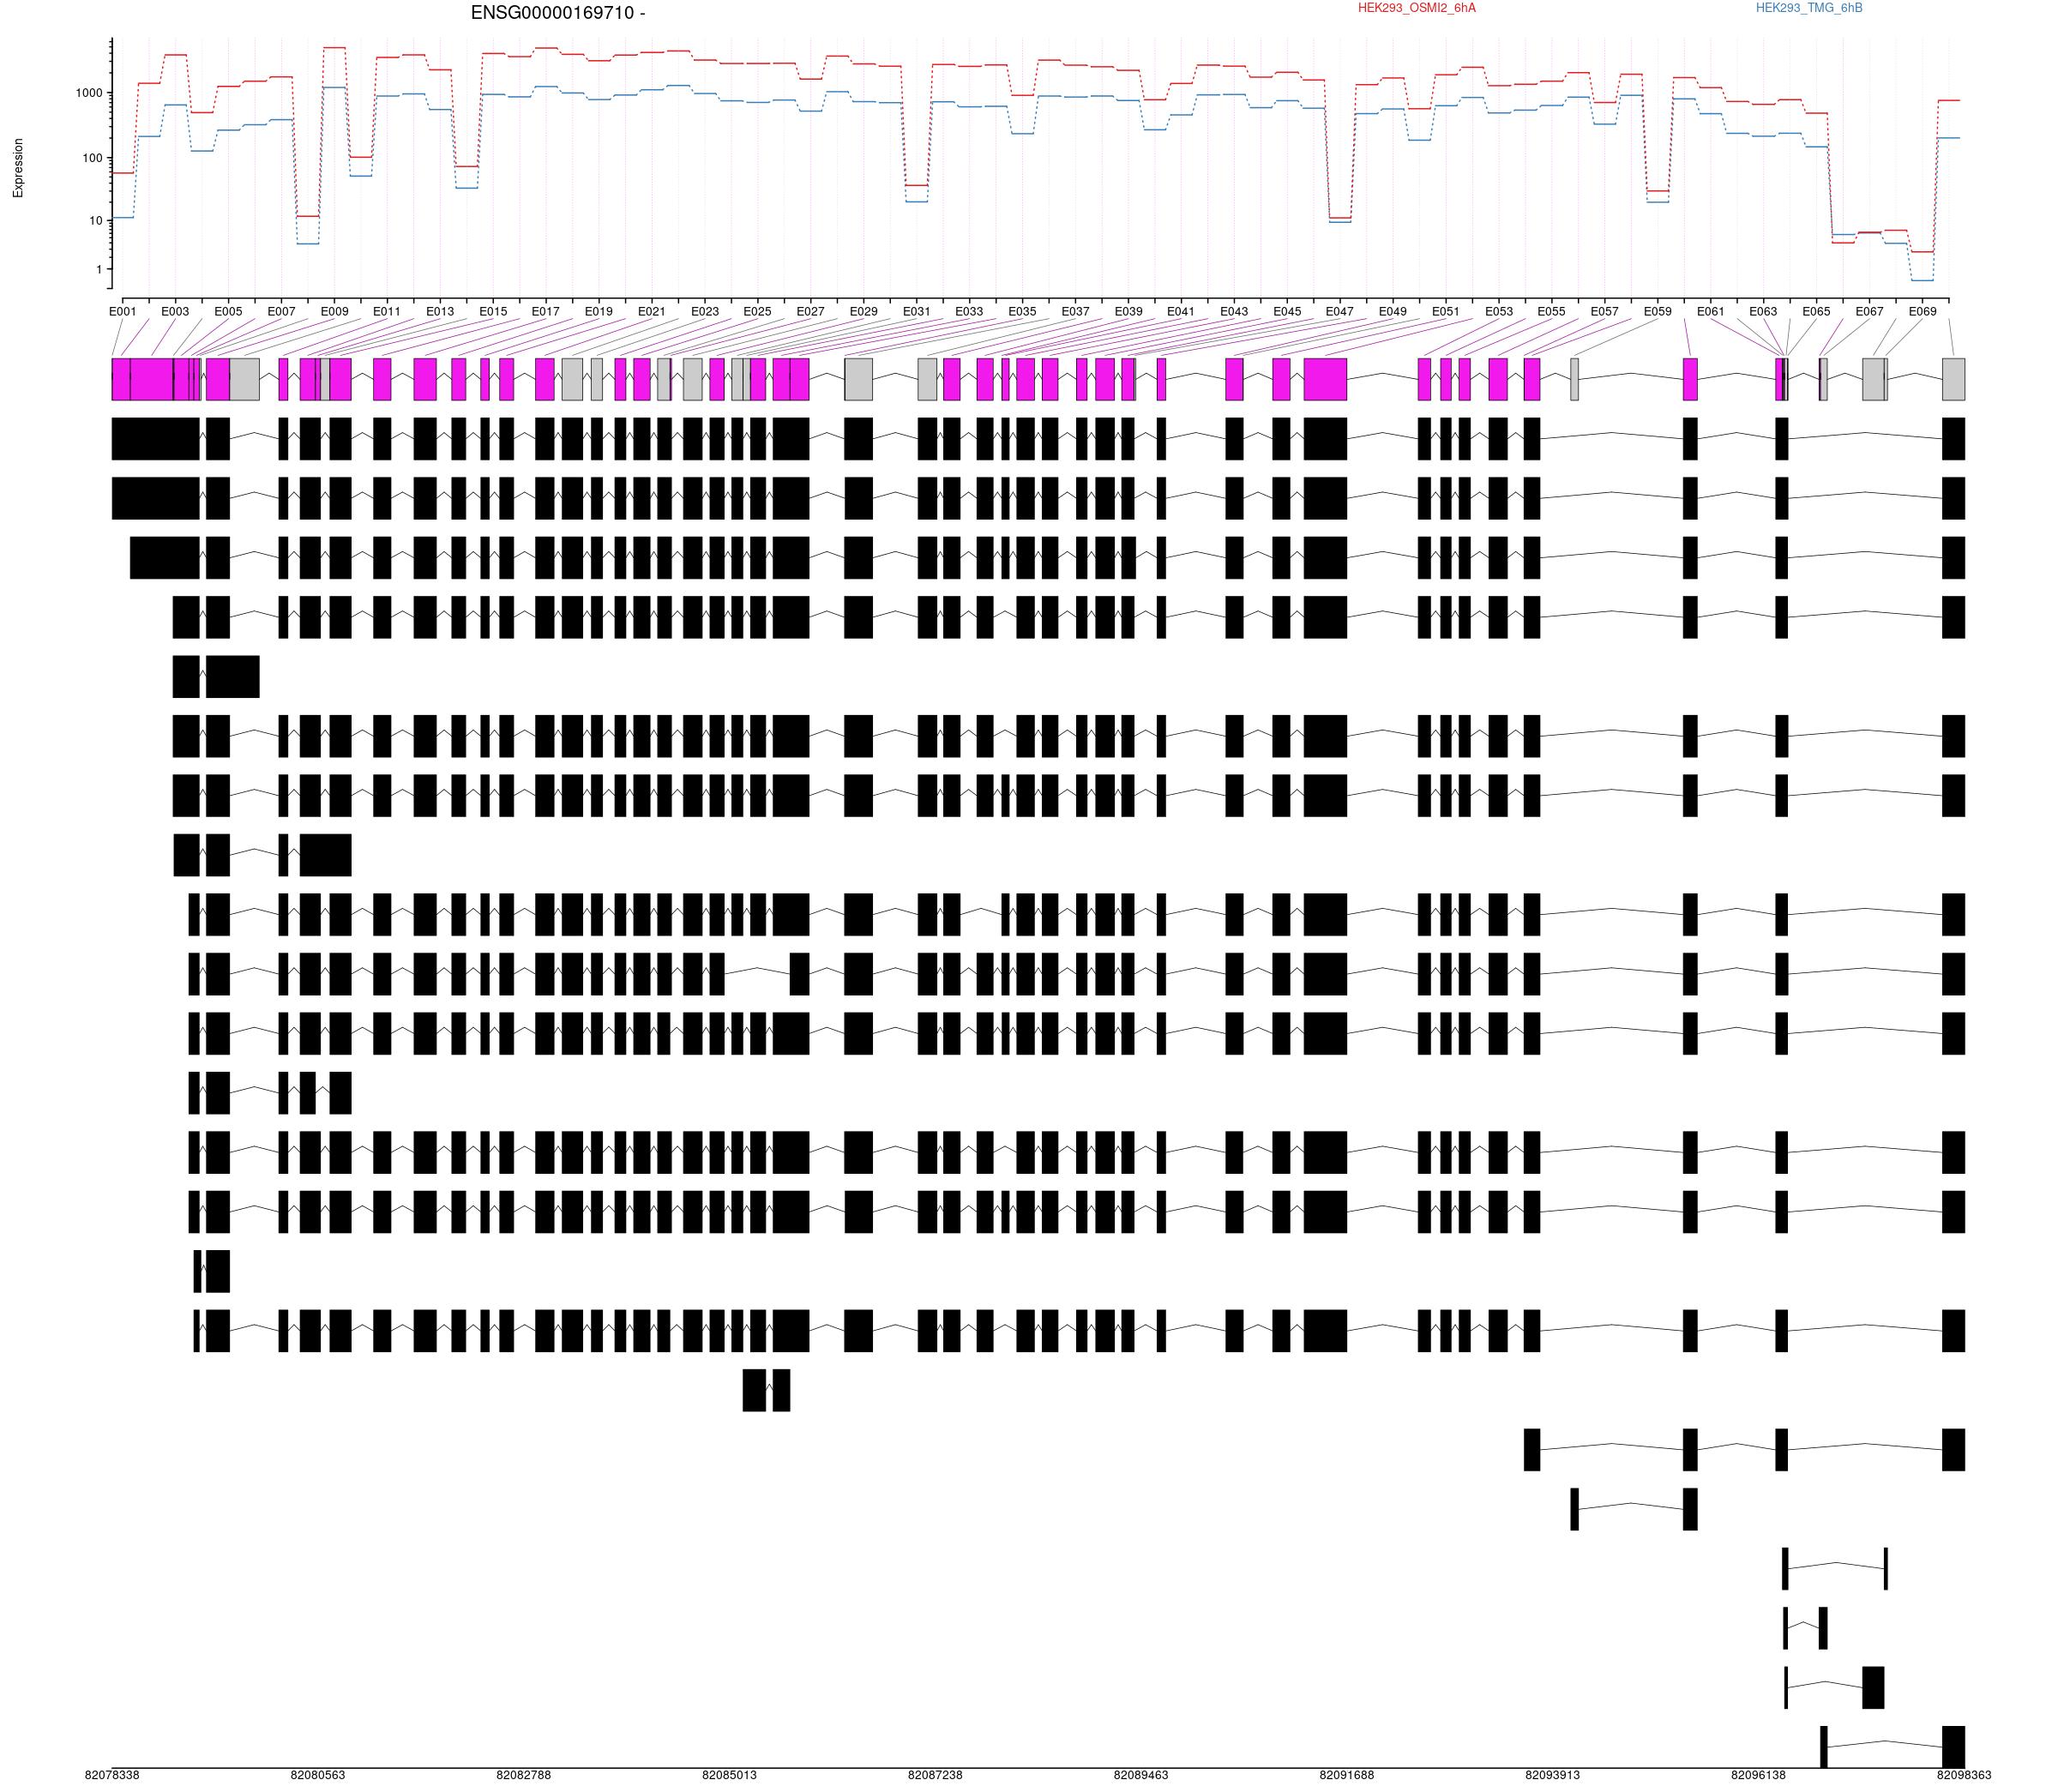Click exon label E051
This screenshot has height=1792, width=2058.
[1445, 312]
